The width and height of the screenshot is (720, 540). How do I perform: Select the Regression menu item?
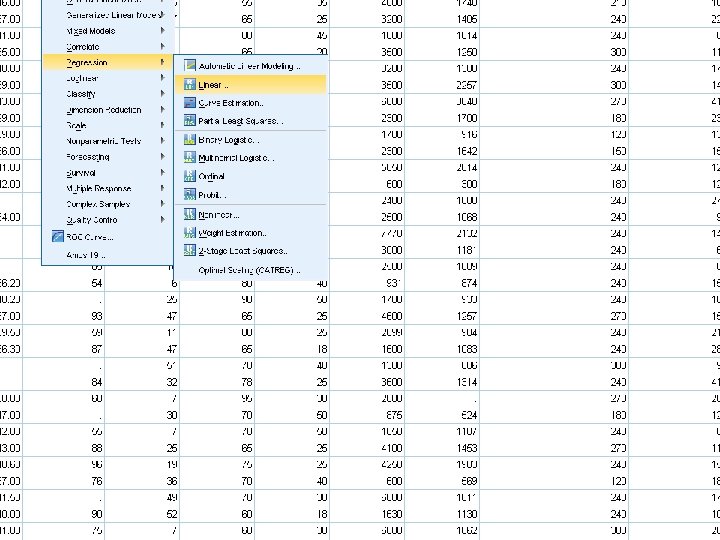coord(107,62)
